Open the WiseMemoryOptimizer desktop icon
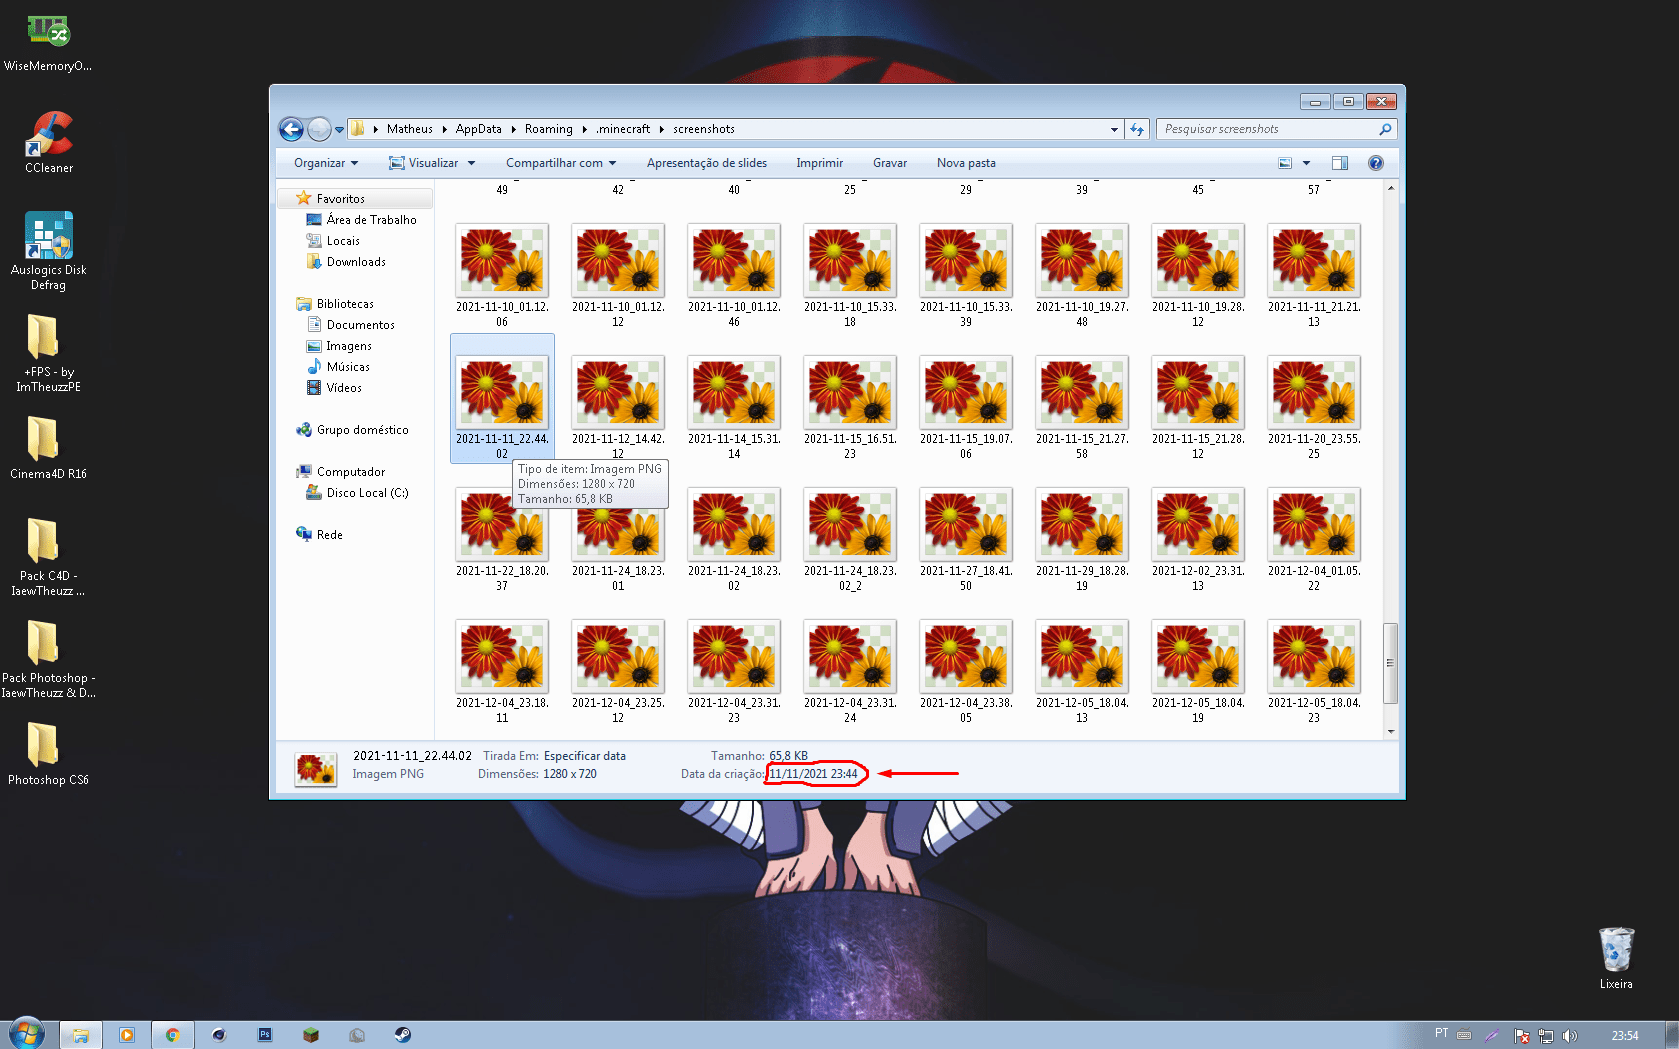 point(48,42)
